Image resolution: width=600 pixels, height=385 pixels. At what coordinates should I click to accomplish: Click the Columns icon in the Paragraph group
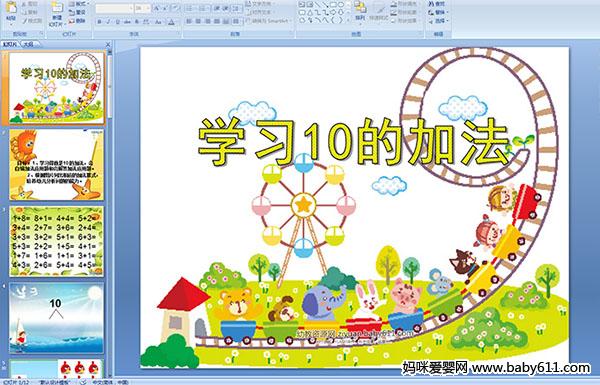(236, 21)
